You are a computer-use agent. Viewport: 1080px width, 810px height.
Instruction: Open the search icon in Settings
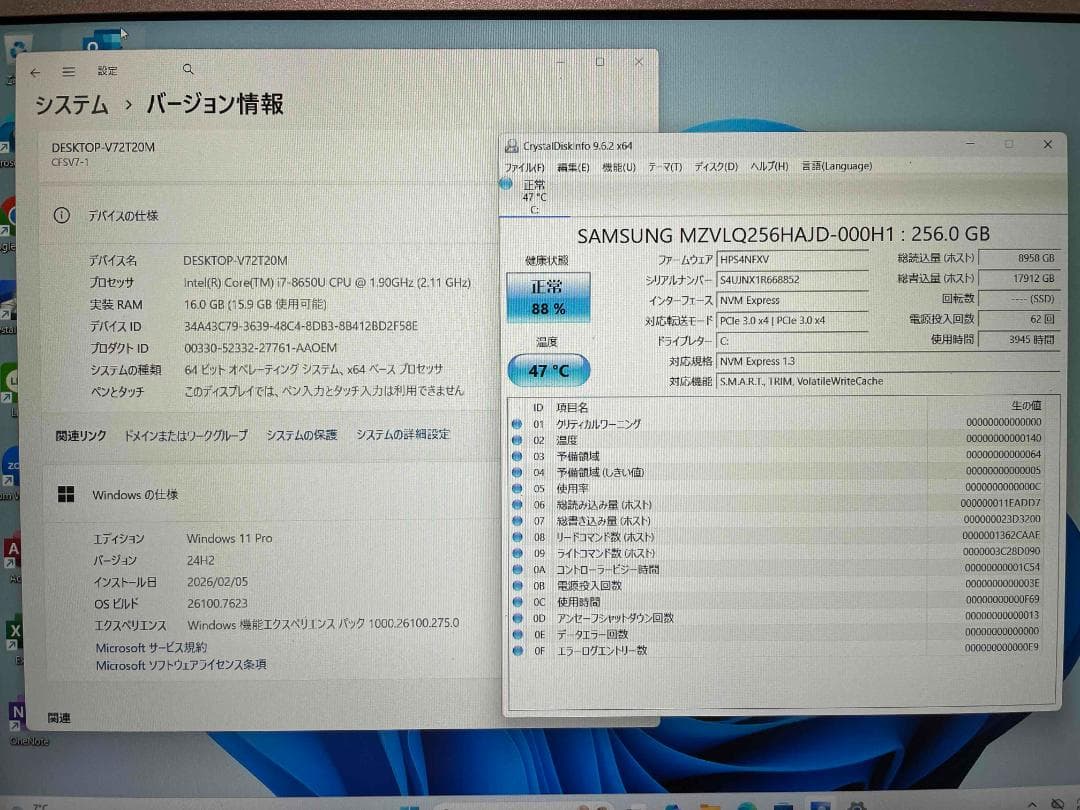188,70
